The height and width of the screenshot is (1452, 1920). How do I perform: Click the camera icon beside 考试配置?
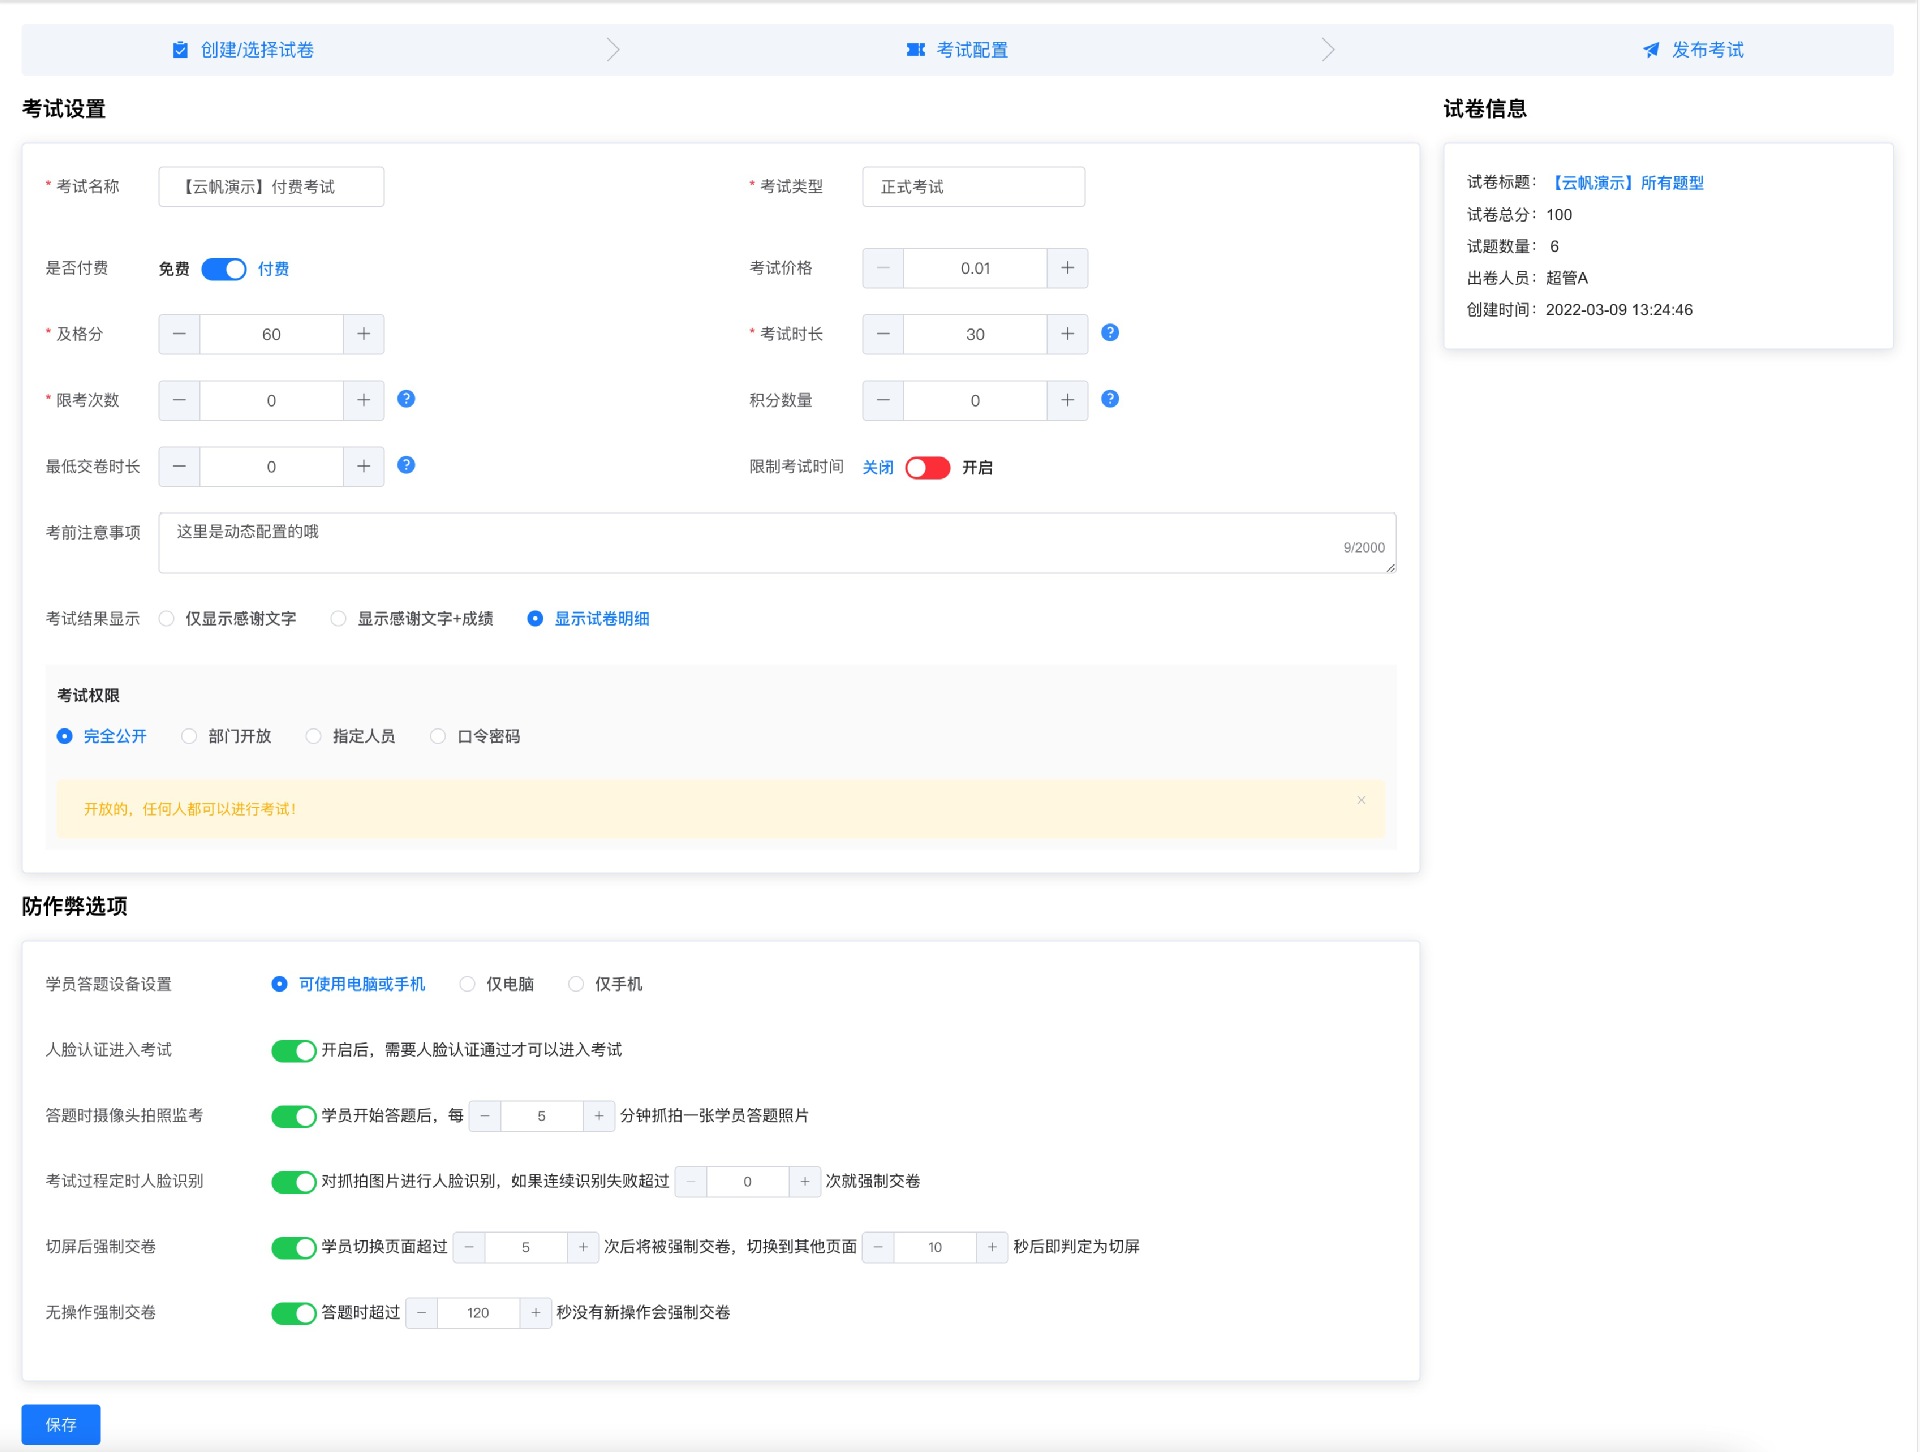pos(915,50)
